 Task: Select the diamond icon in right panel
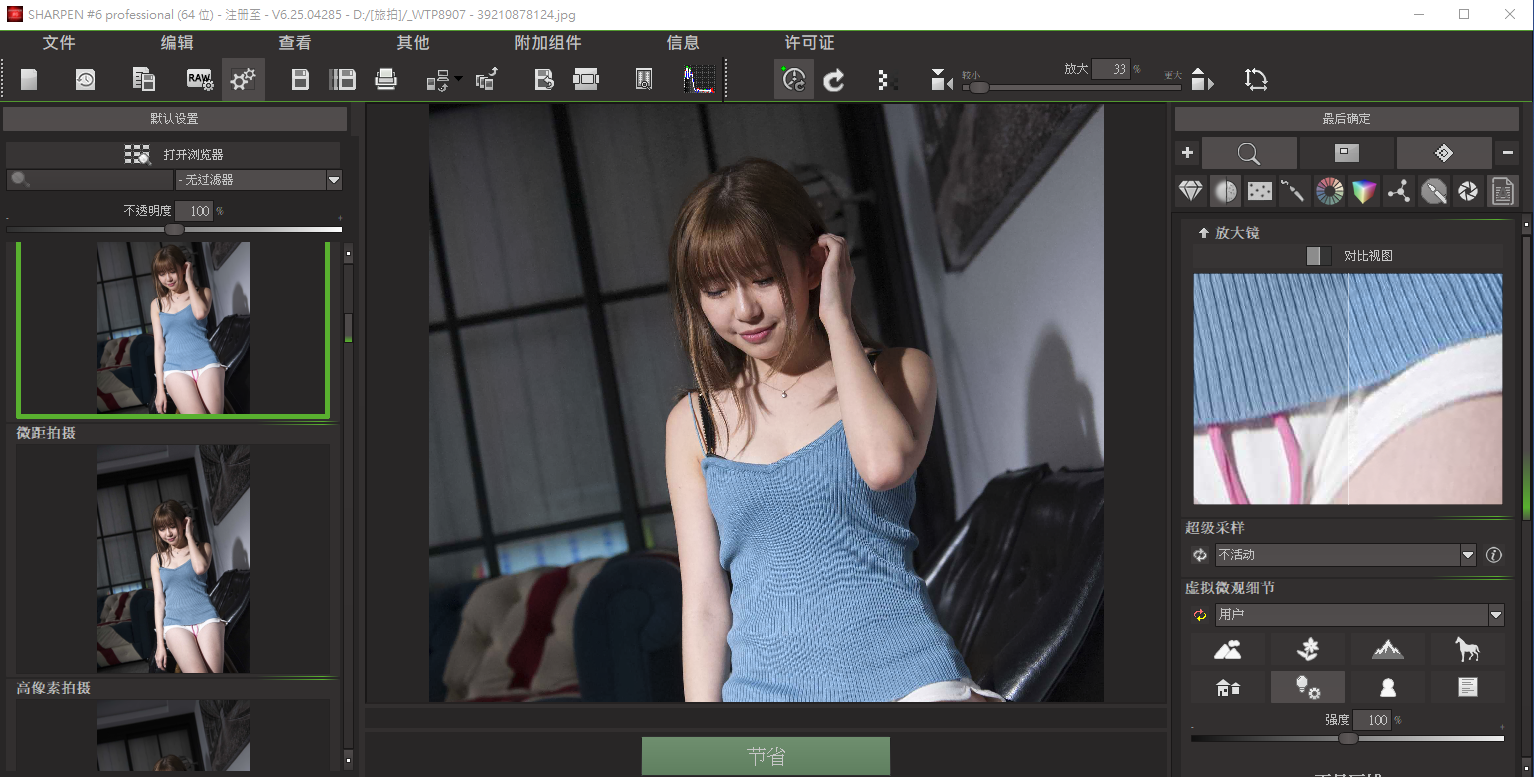pos(1190,190)
